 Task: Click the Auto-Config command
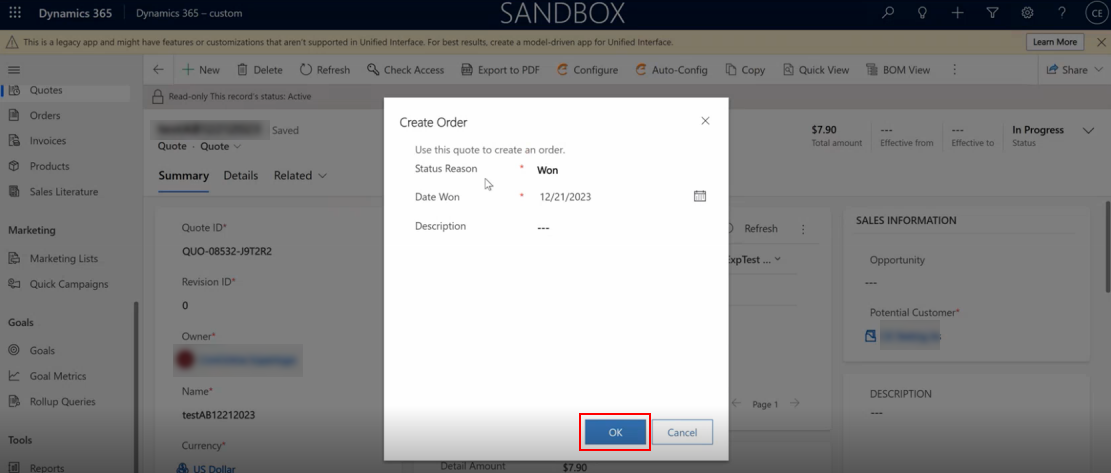tap(672, 70)
